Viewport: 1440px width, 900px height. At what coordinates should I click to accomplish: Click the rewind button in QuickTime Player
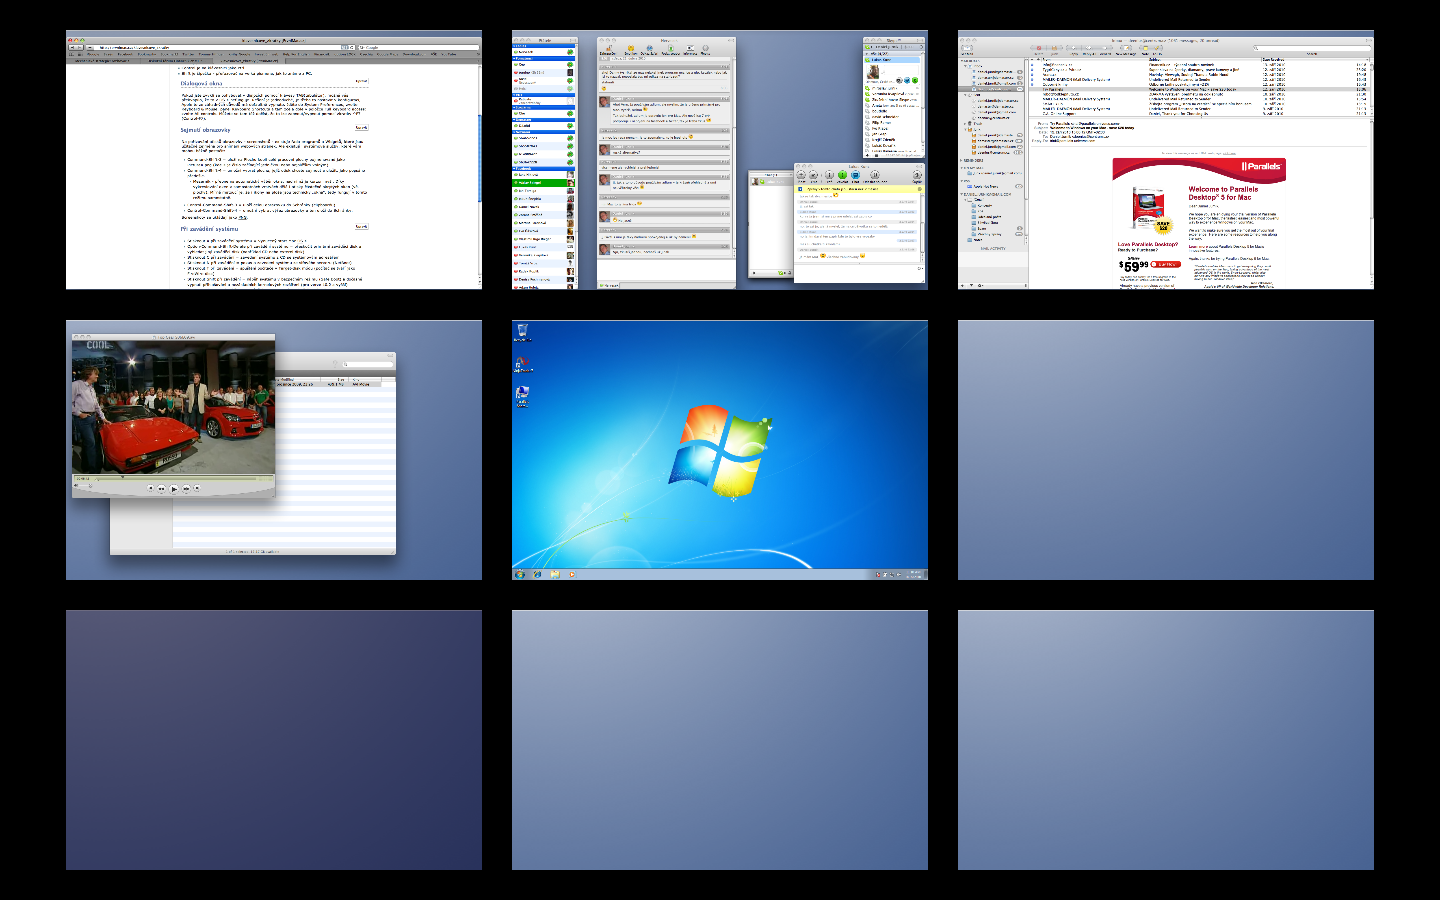point(162,489)
